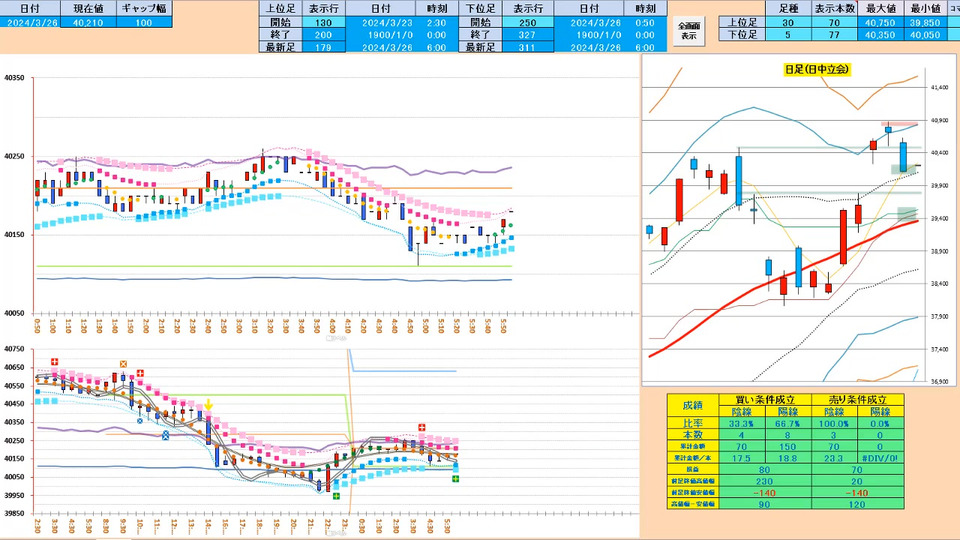Screen dimensions: 960x540
Task: Click the 売り条件成立 header
Action: coord(857,399)
